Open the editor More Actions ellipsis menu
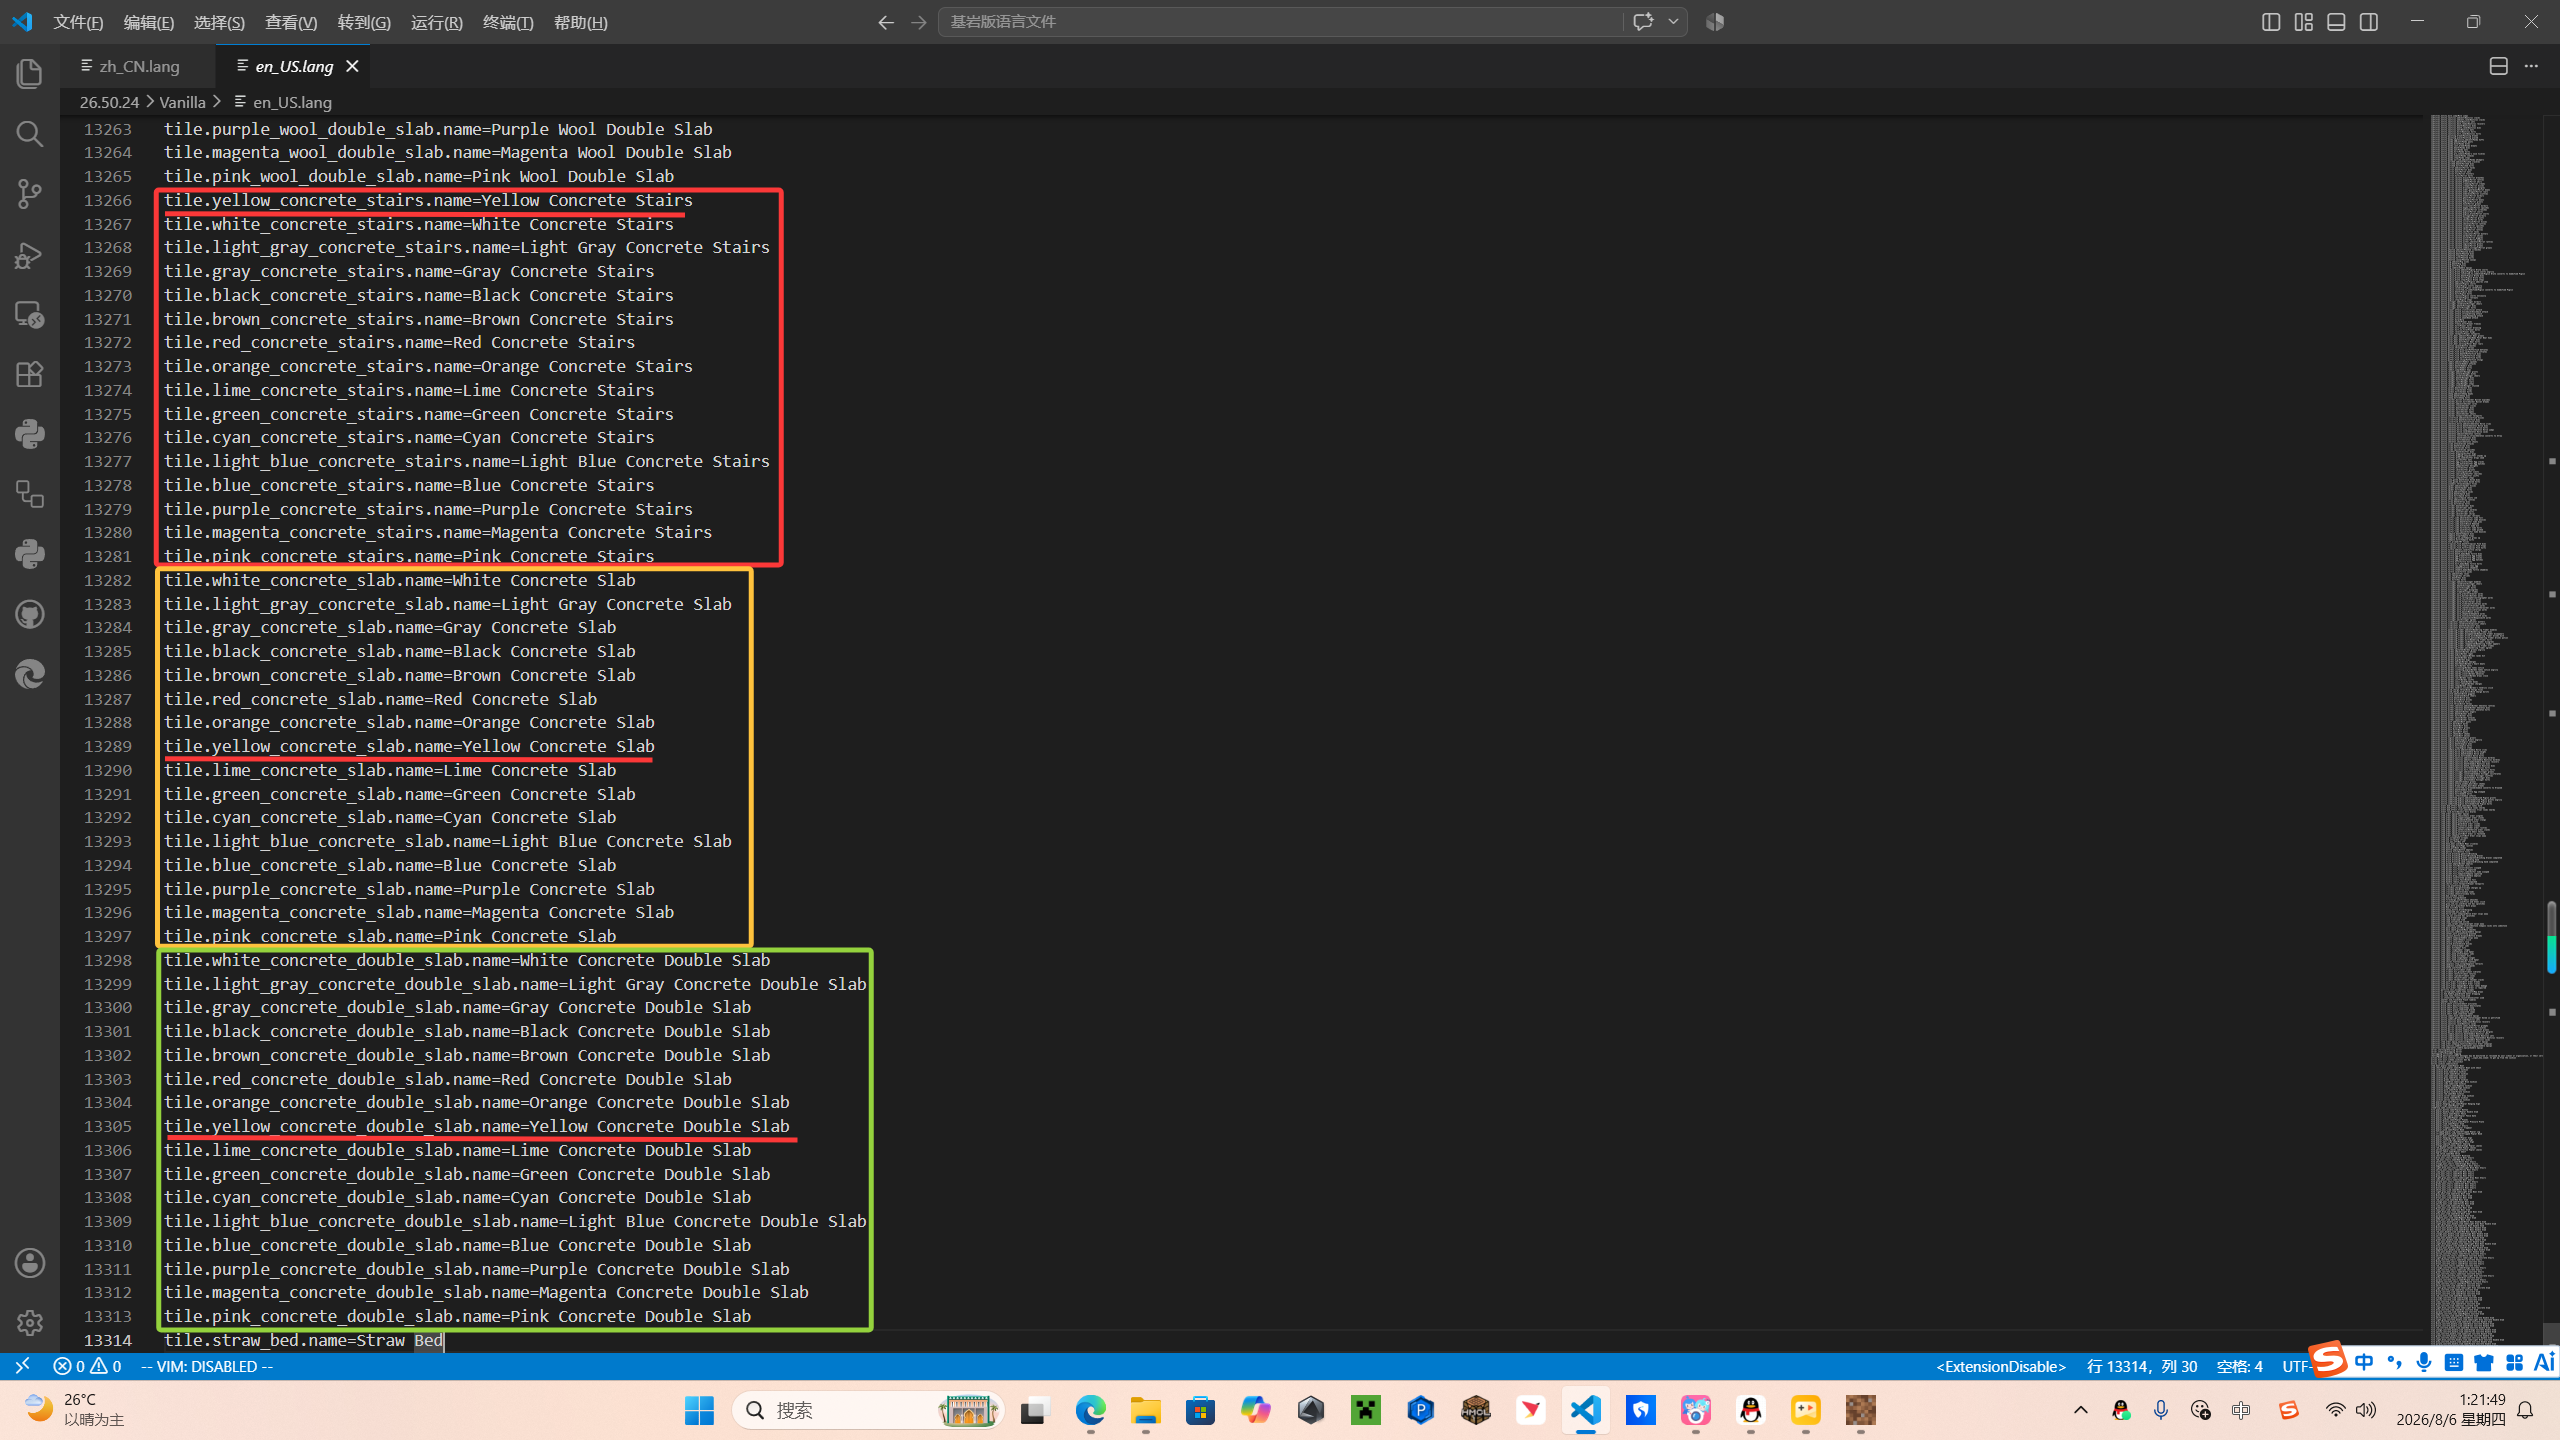Viewport: 2560px width, 1440px height. pyautogui.click(x=2531, y=66)
